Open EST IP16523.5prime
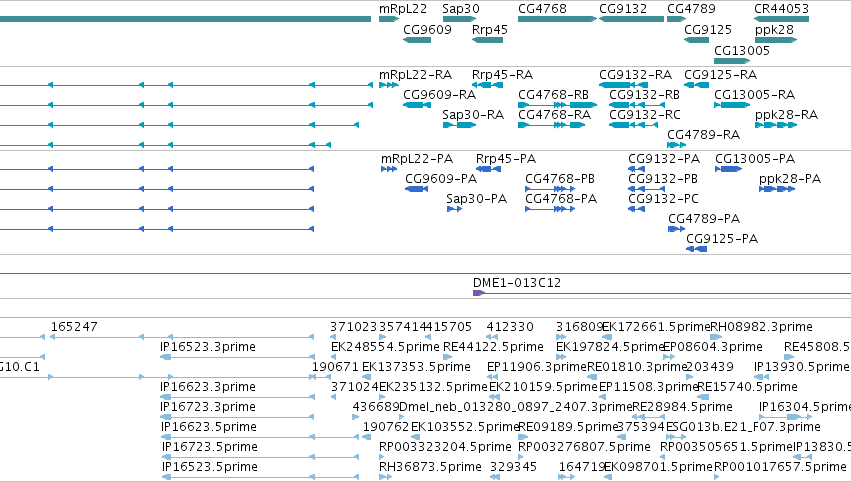The image size is (851, 482). [209, 467]
